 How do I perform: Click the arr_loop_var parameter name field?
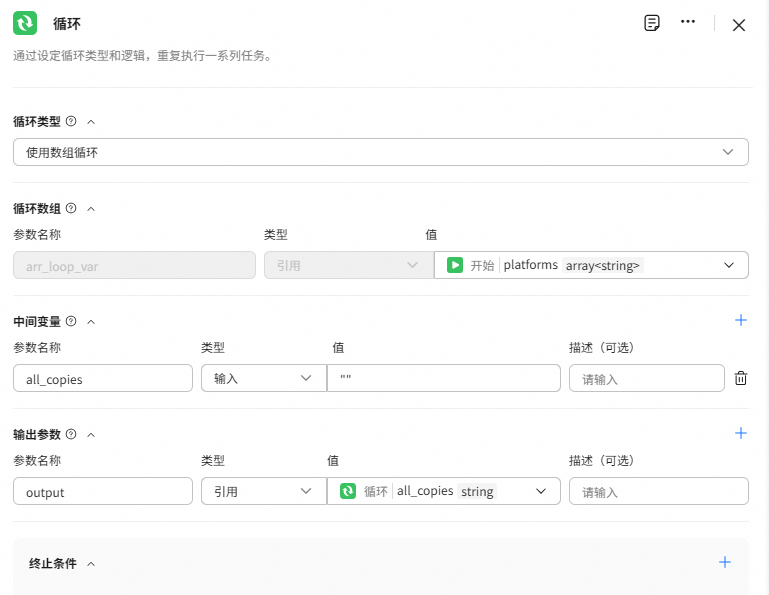[134, 265]
